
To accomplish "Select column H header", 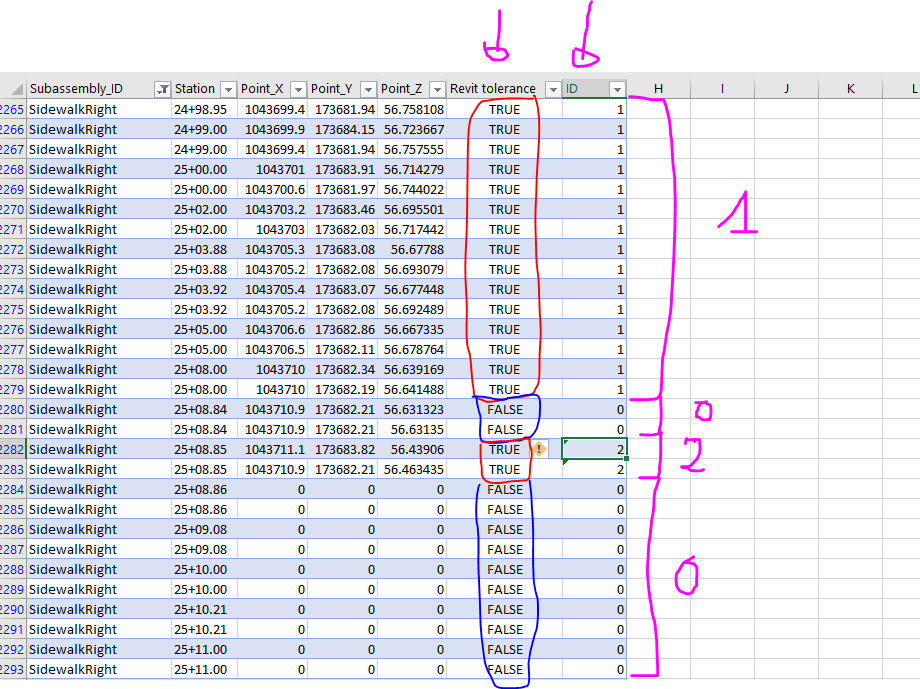I will [x=658, y=89].
